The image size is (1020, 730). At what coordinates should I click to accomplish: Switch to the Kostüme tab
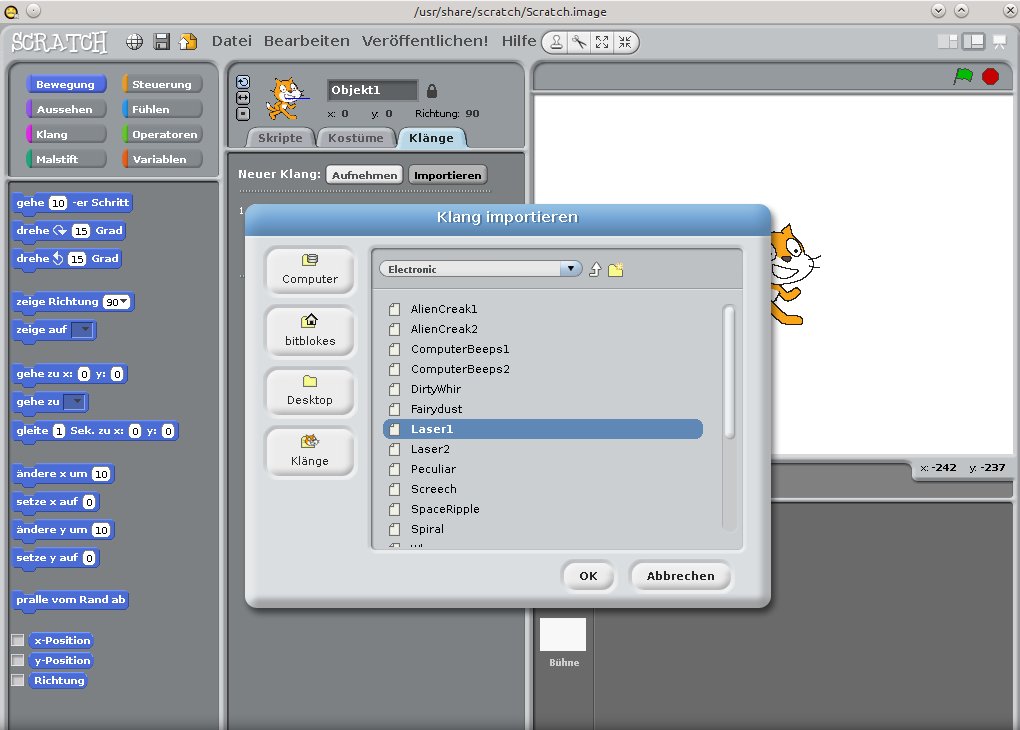tap(356, 138)
